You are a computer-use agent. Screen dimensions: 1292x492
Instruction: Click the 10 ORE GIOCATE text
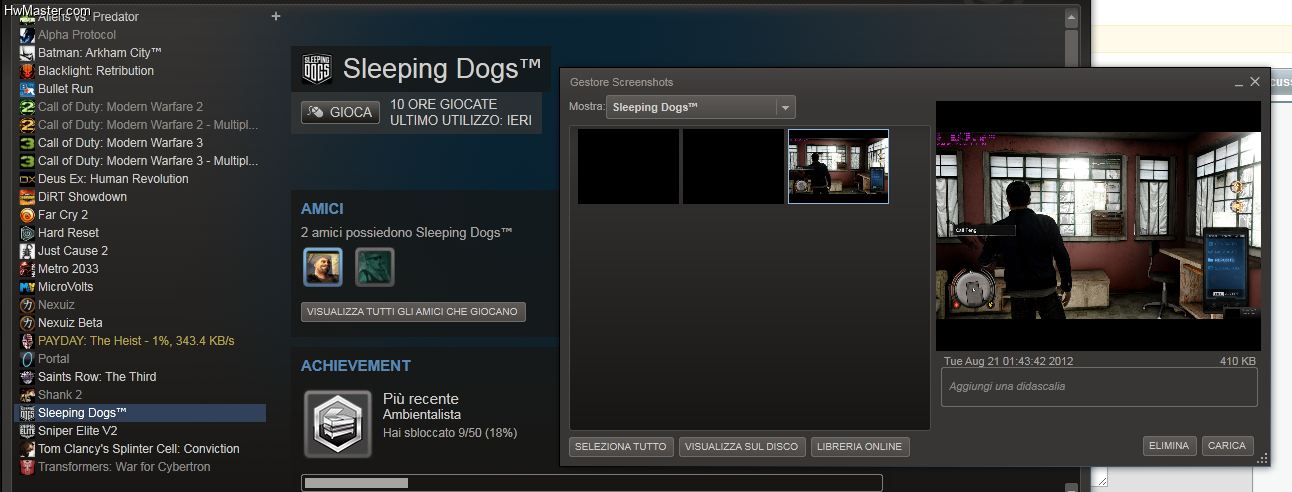[443, 104]
